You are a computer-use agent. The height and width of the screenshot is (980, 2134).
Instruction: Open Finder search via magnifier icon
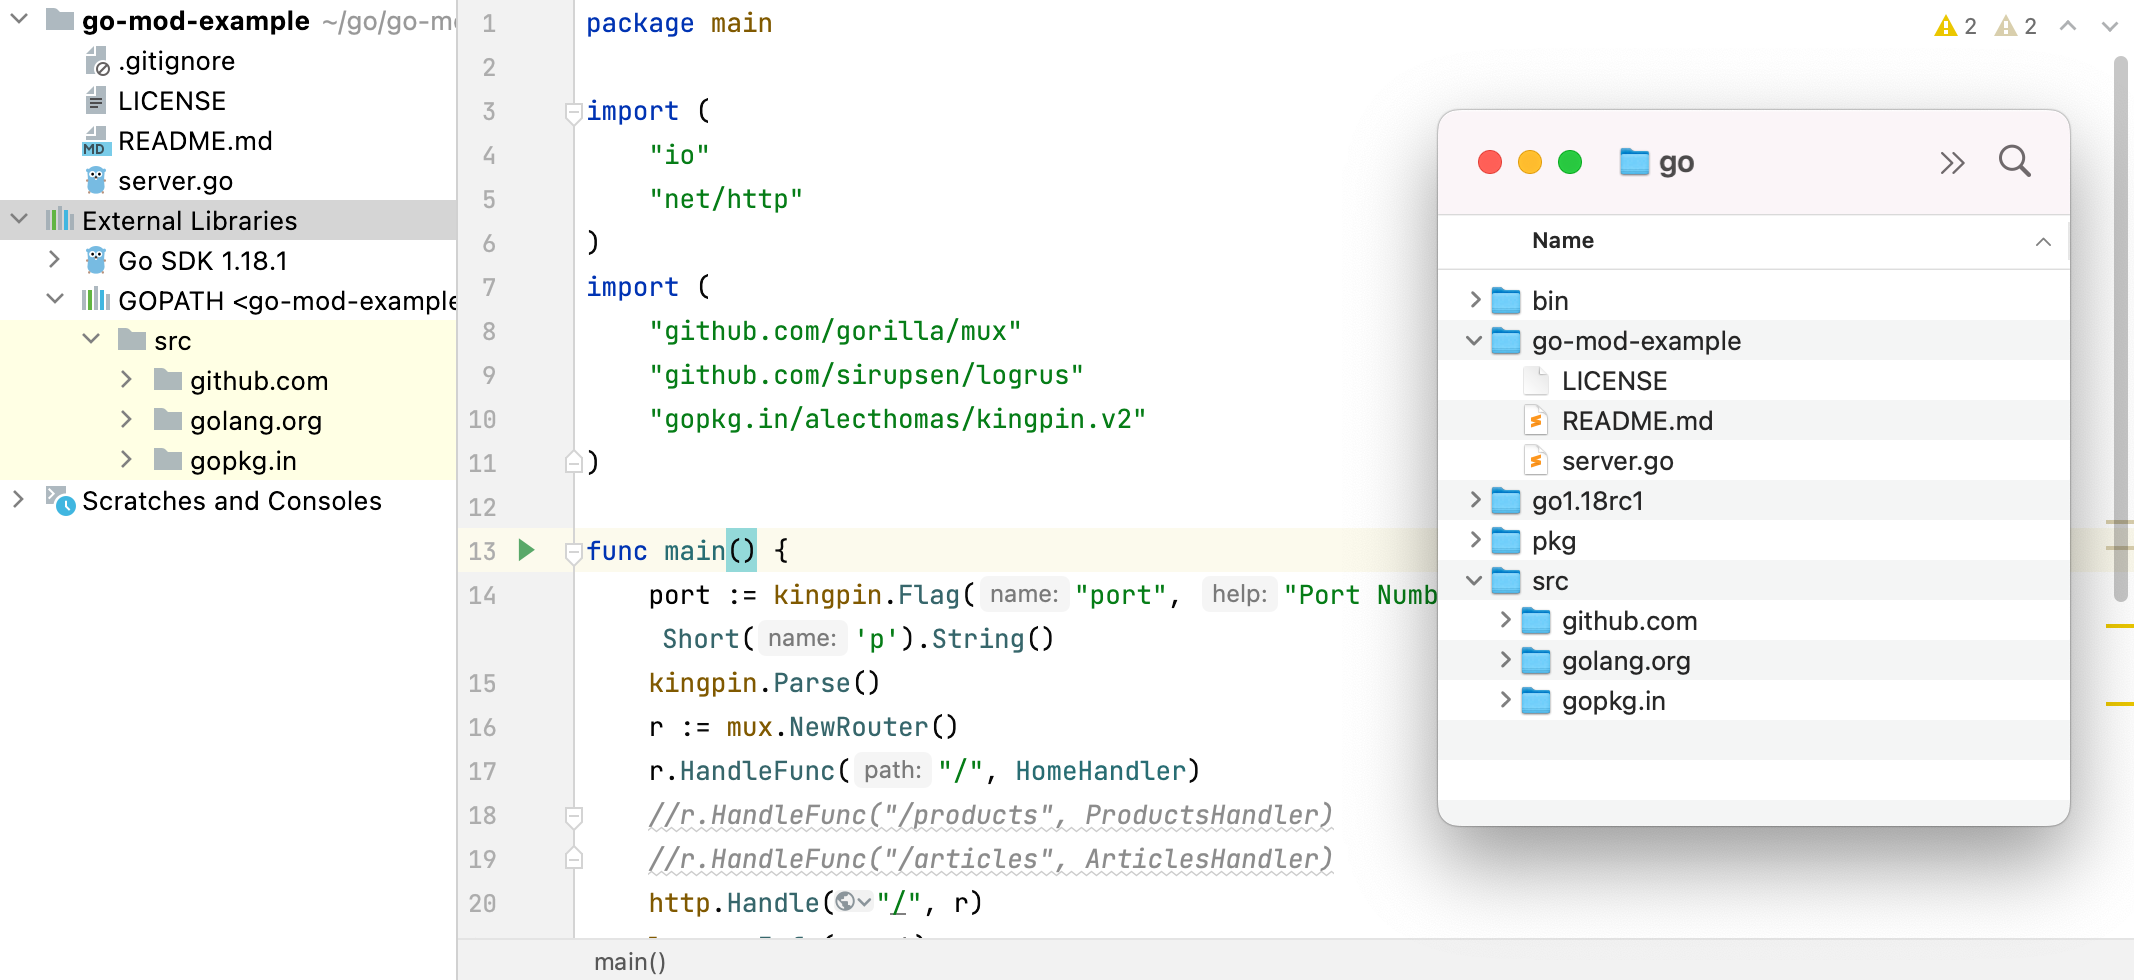[2014, 161]
